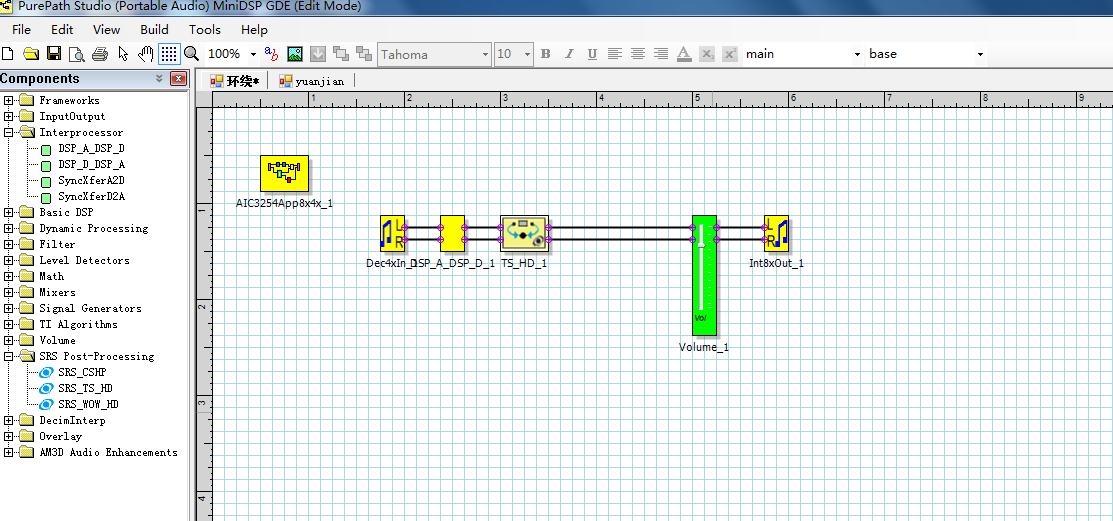
Task: Toggle subscript formatting
Action: click(707, 54)
